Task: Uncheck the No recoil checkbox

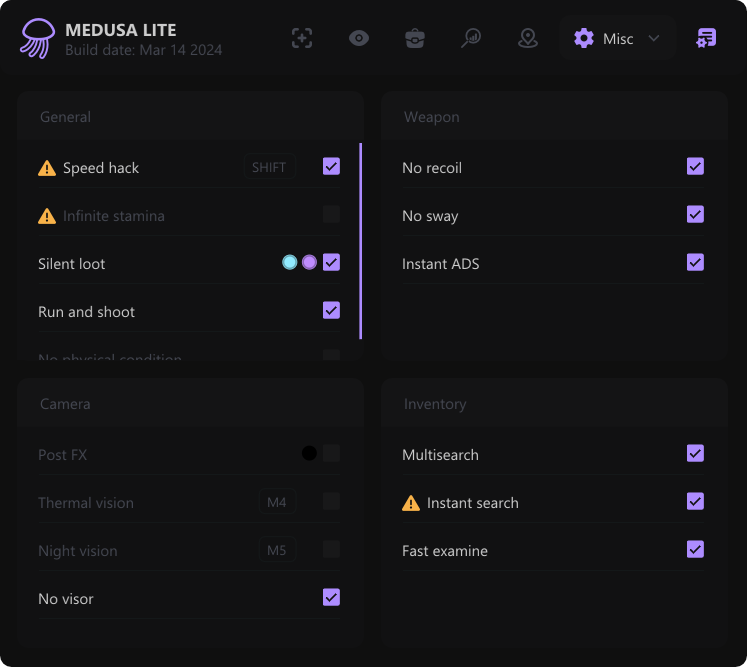Action: 695,166
